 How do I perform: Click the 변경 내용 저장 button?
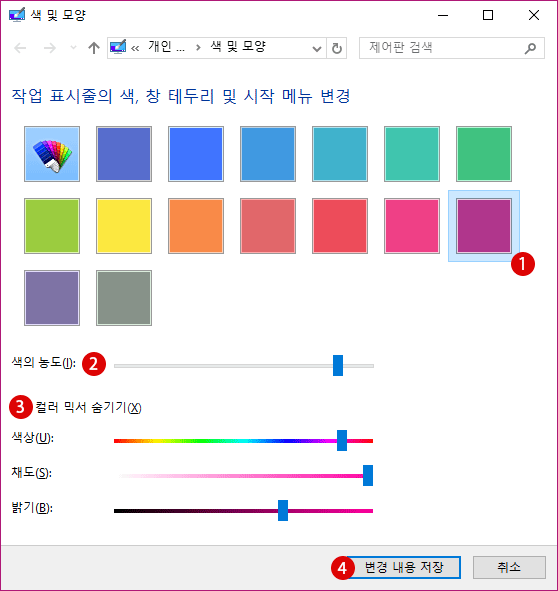404,567
